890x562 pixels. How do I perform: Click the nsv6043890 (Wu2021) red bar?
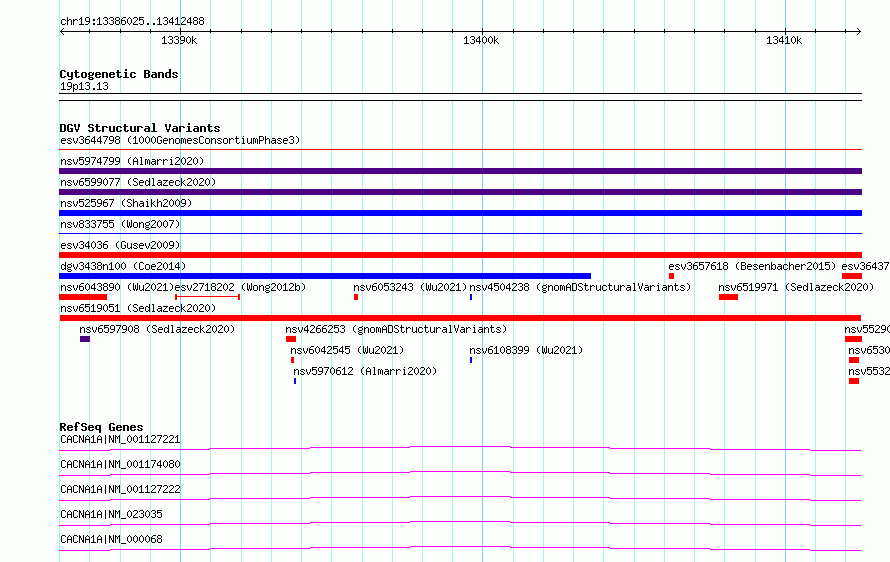tap(83, 297)
